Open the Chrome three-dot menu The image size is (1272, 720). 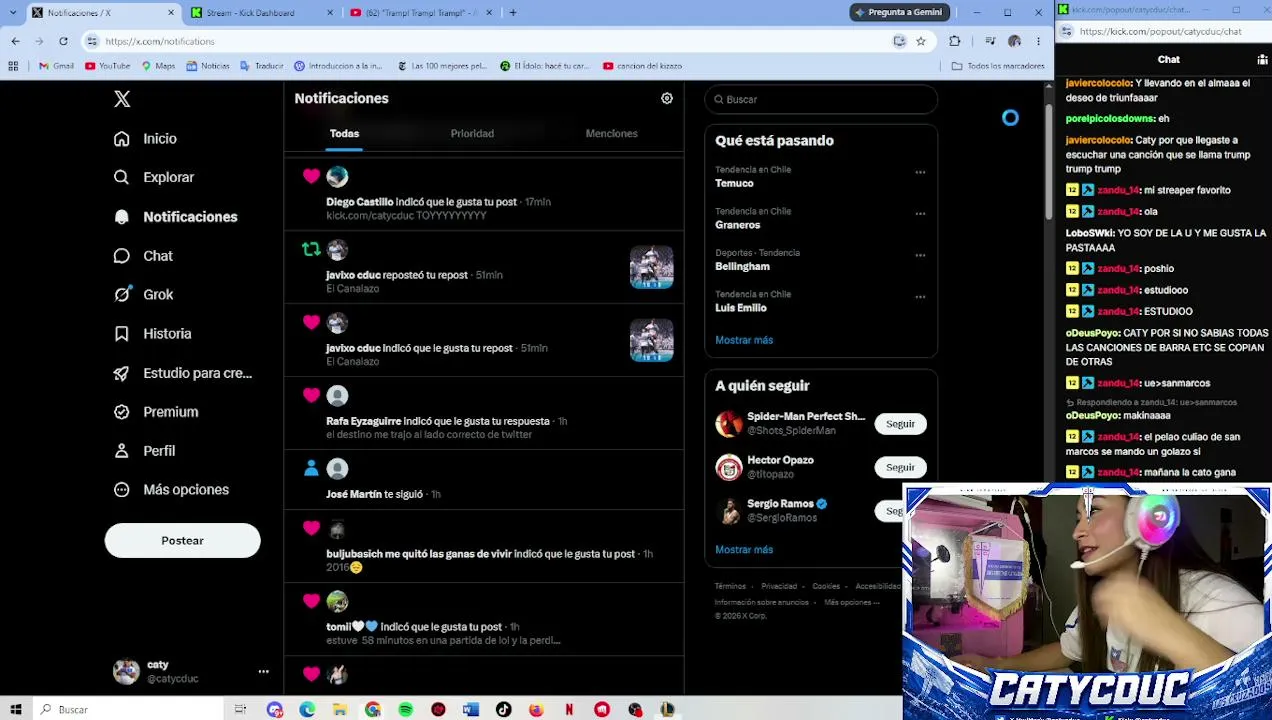(1038, 41)
